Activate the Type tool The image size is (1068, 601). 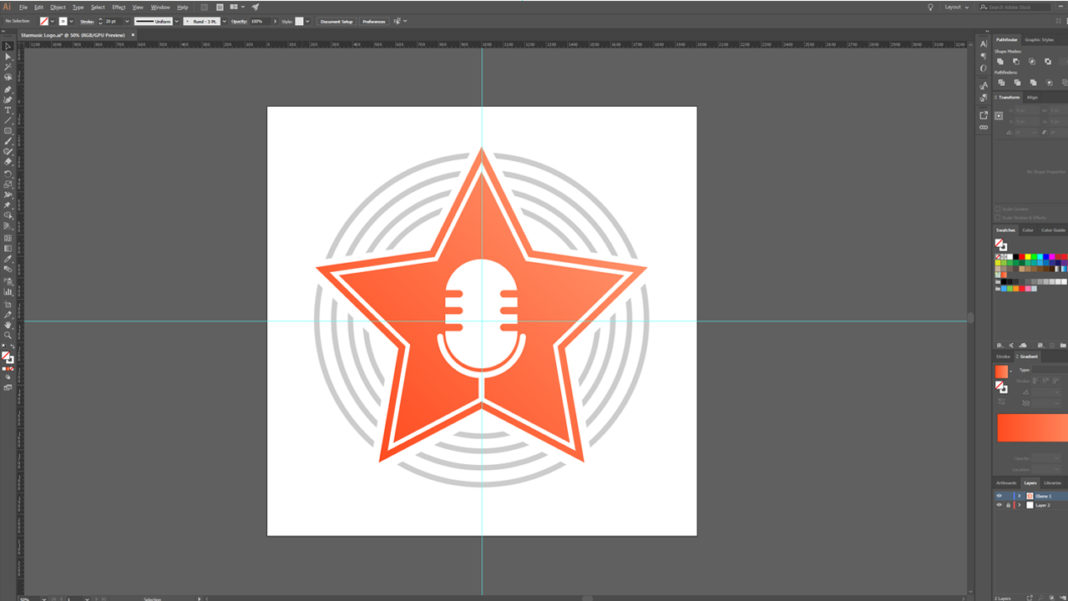point(5,106)
